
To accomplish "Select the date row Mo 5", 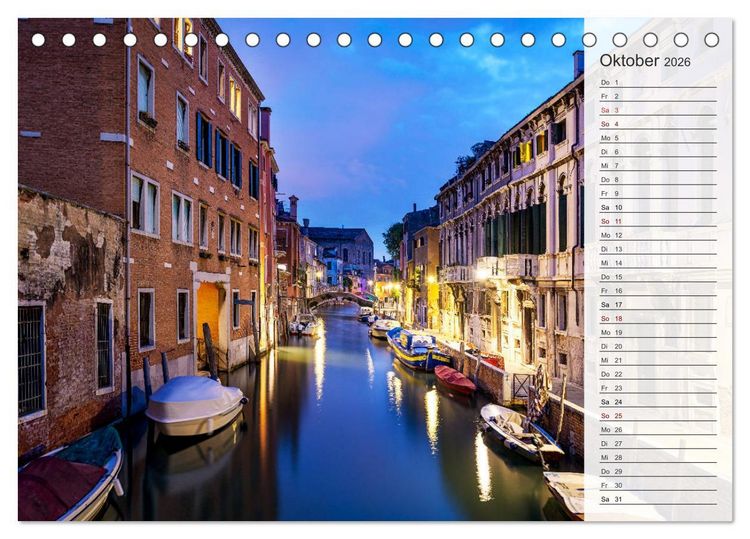I will coord(658,138).
